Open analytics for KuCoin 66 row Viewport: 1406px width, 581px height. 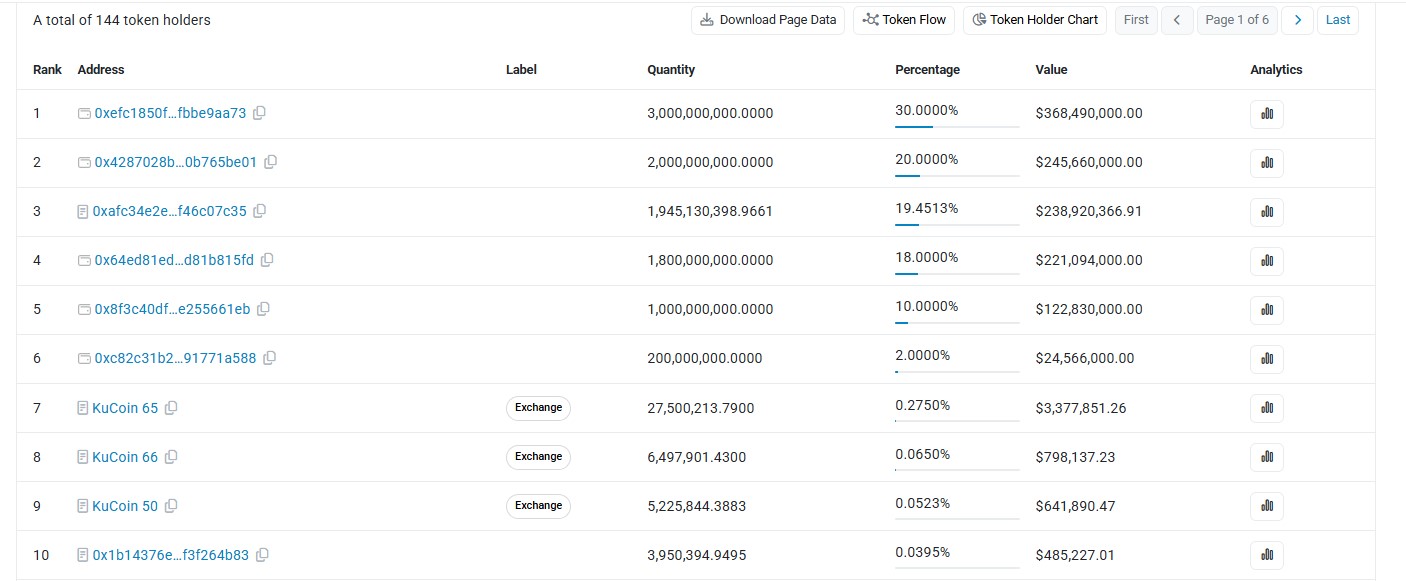[x=1267, y=457]
